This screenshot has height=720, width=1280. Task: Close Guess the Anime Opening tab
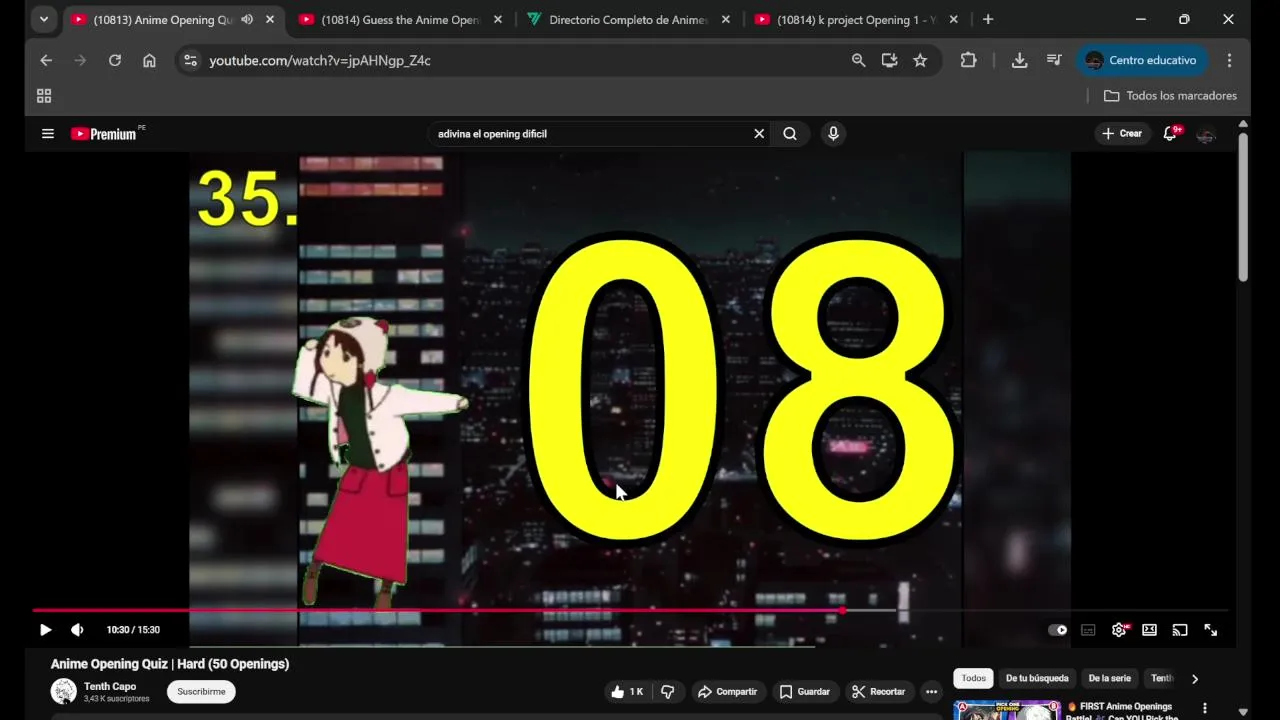(498, 19)
